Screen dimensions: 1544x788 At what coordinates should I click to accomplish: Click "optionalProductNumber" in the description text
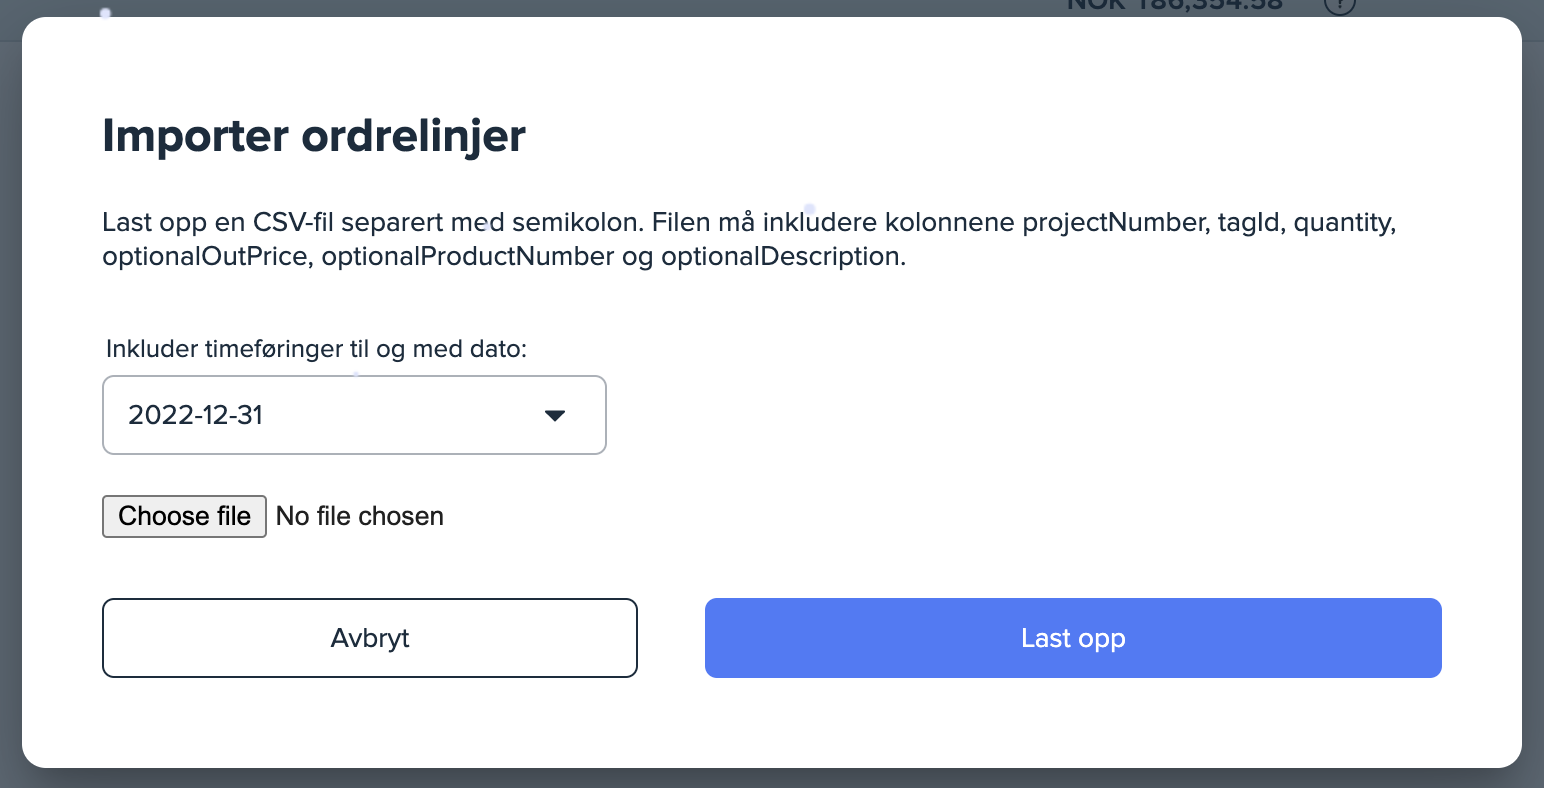click(x=467, y=257)
